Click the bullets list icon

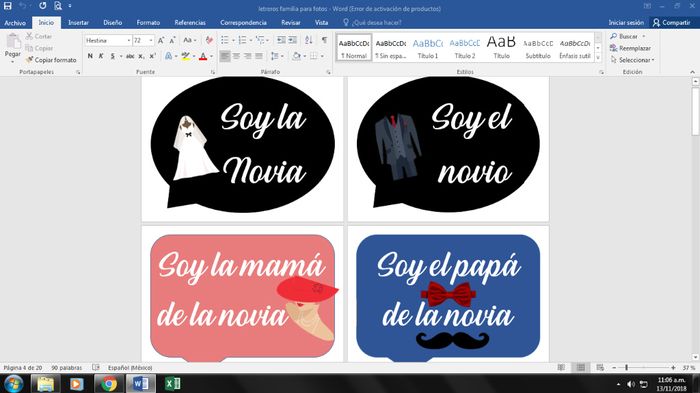point(225,40)
